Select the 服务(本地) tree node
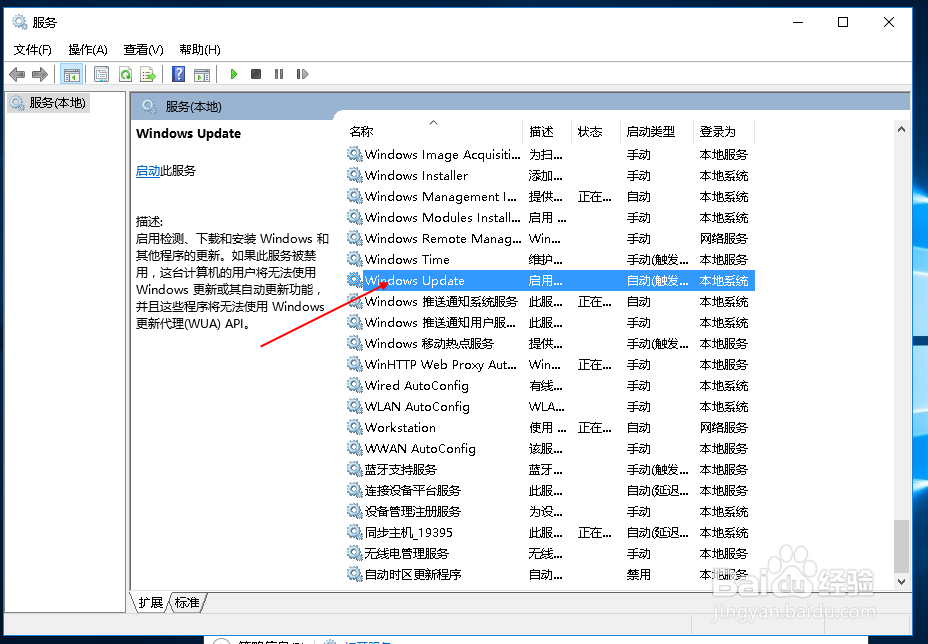928x644 pixels. [x=50, y=103]
